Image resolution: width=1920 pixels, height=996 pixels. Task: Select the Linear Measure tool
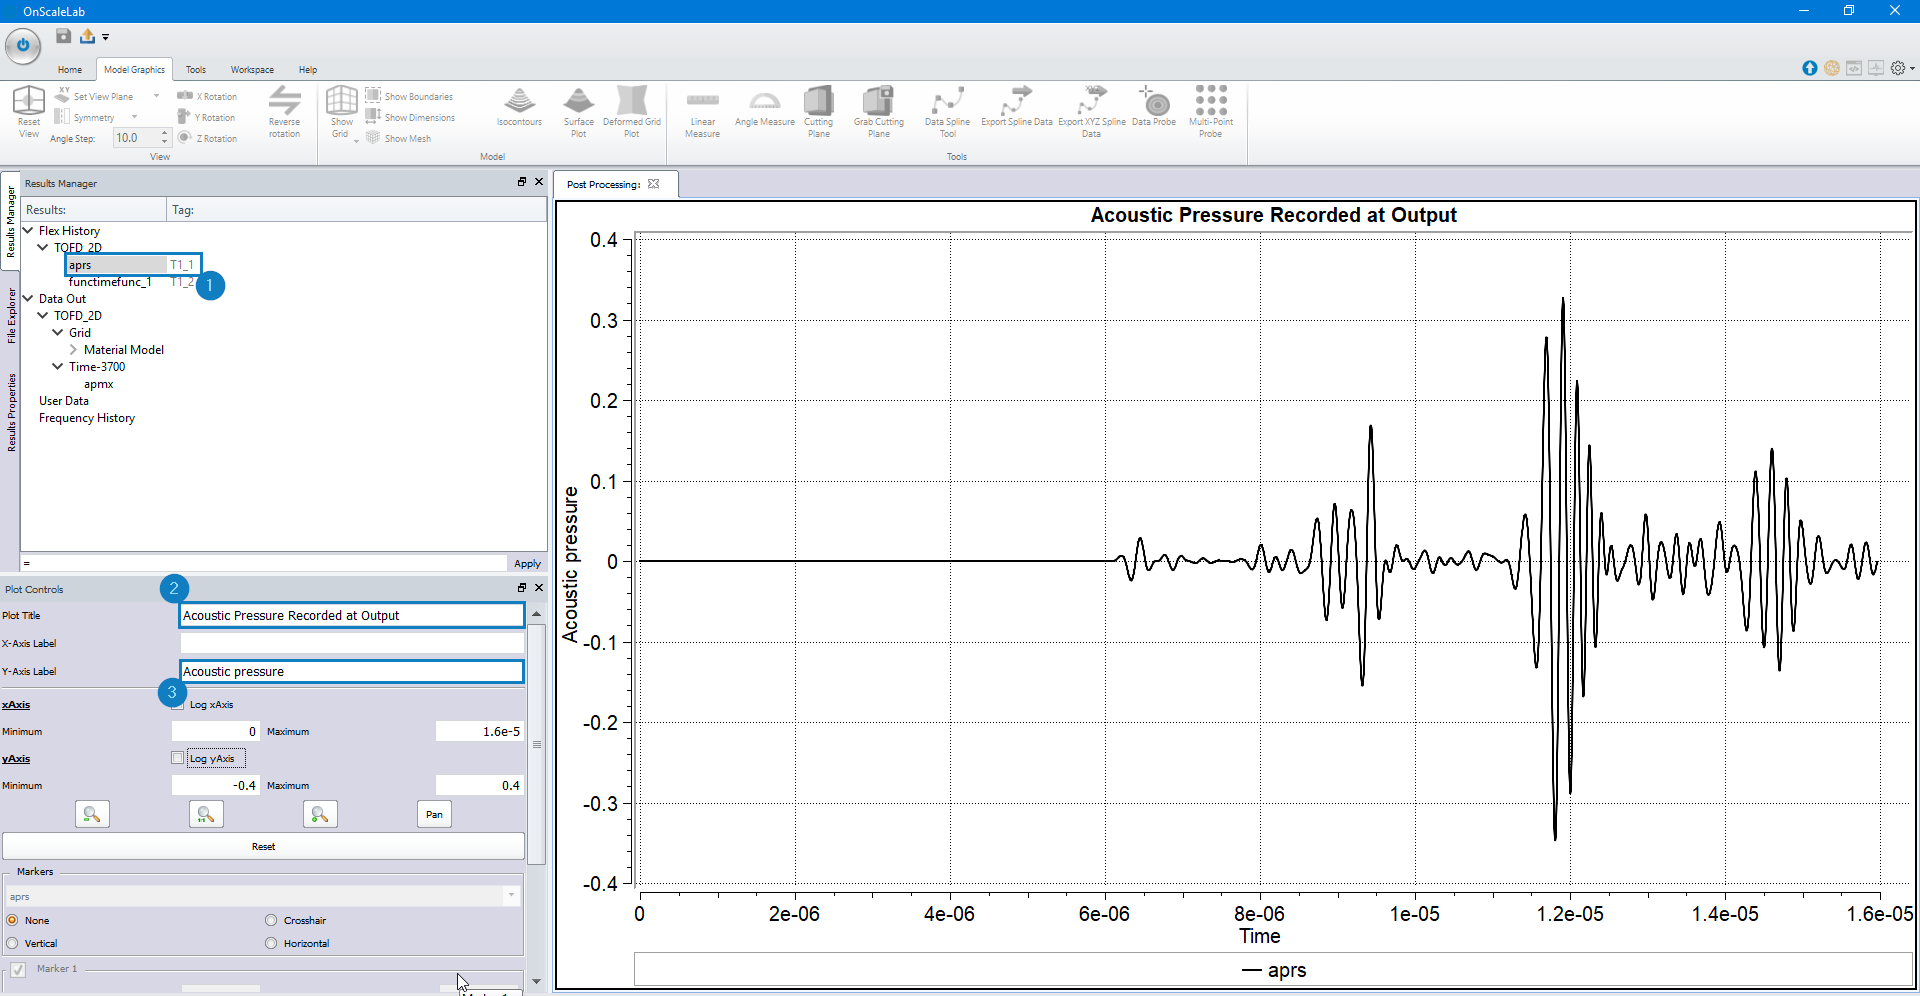(702, 112)
